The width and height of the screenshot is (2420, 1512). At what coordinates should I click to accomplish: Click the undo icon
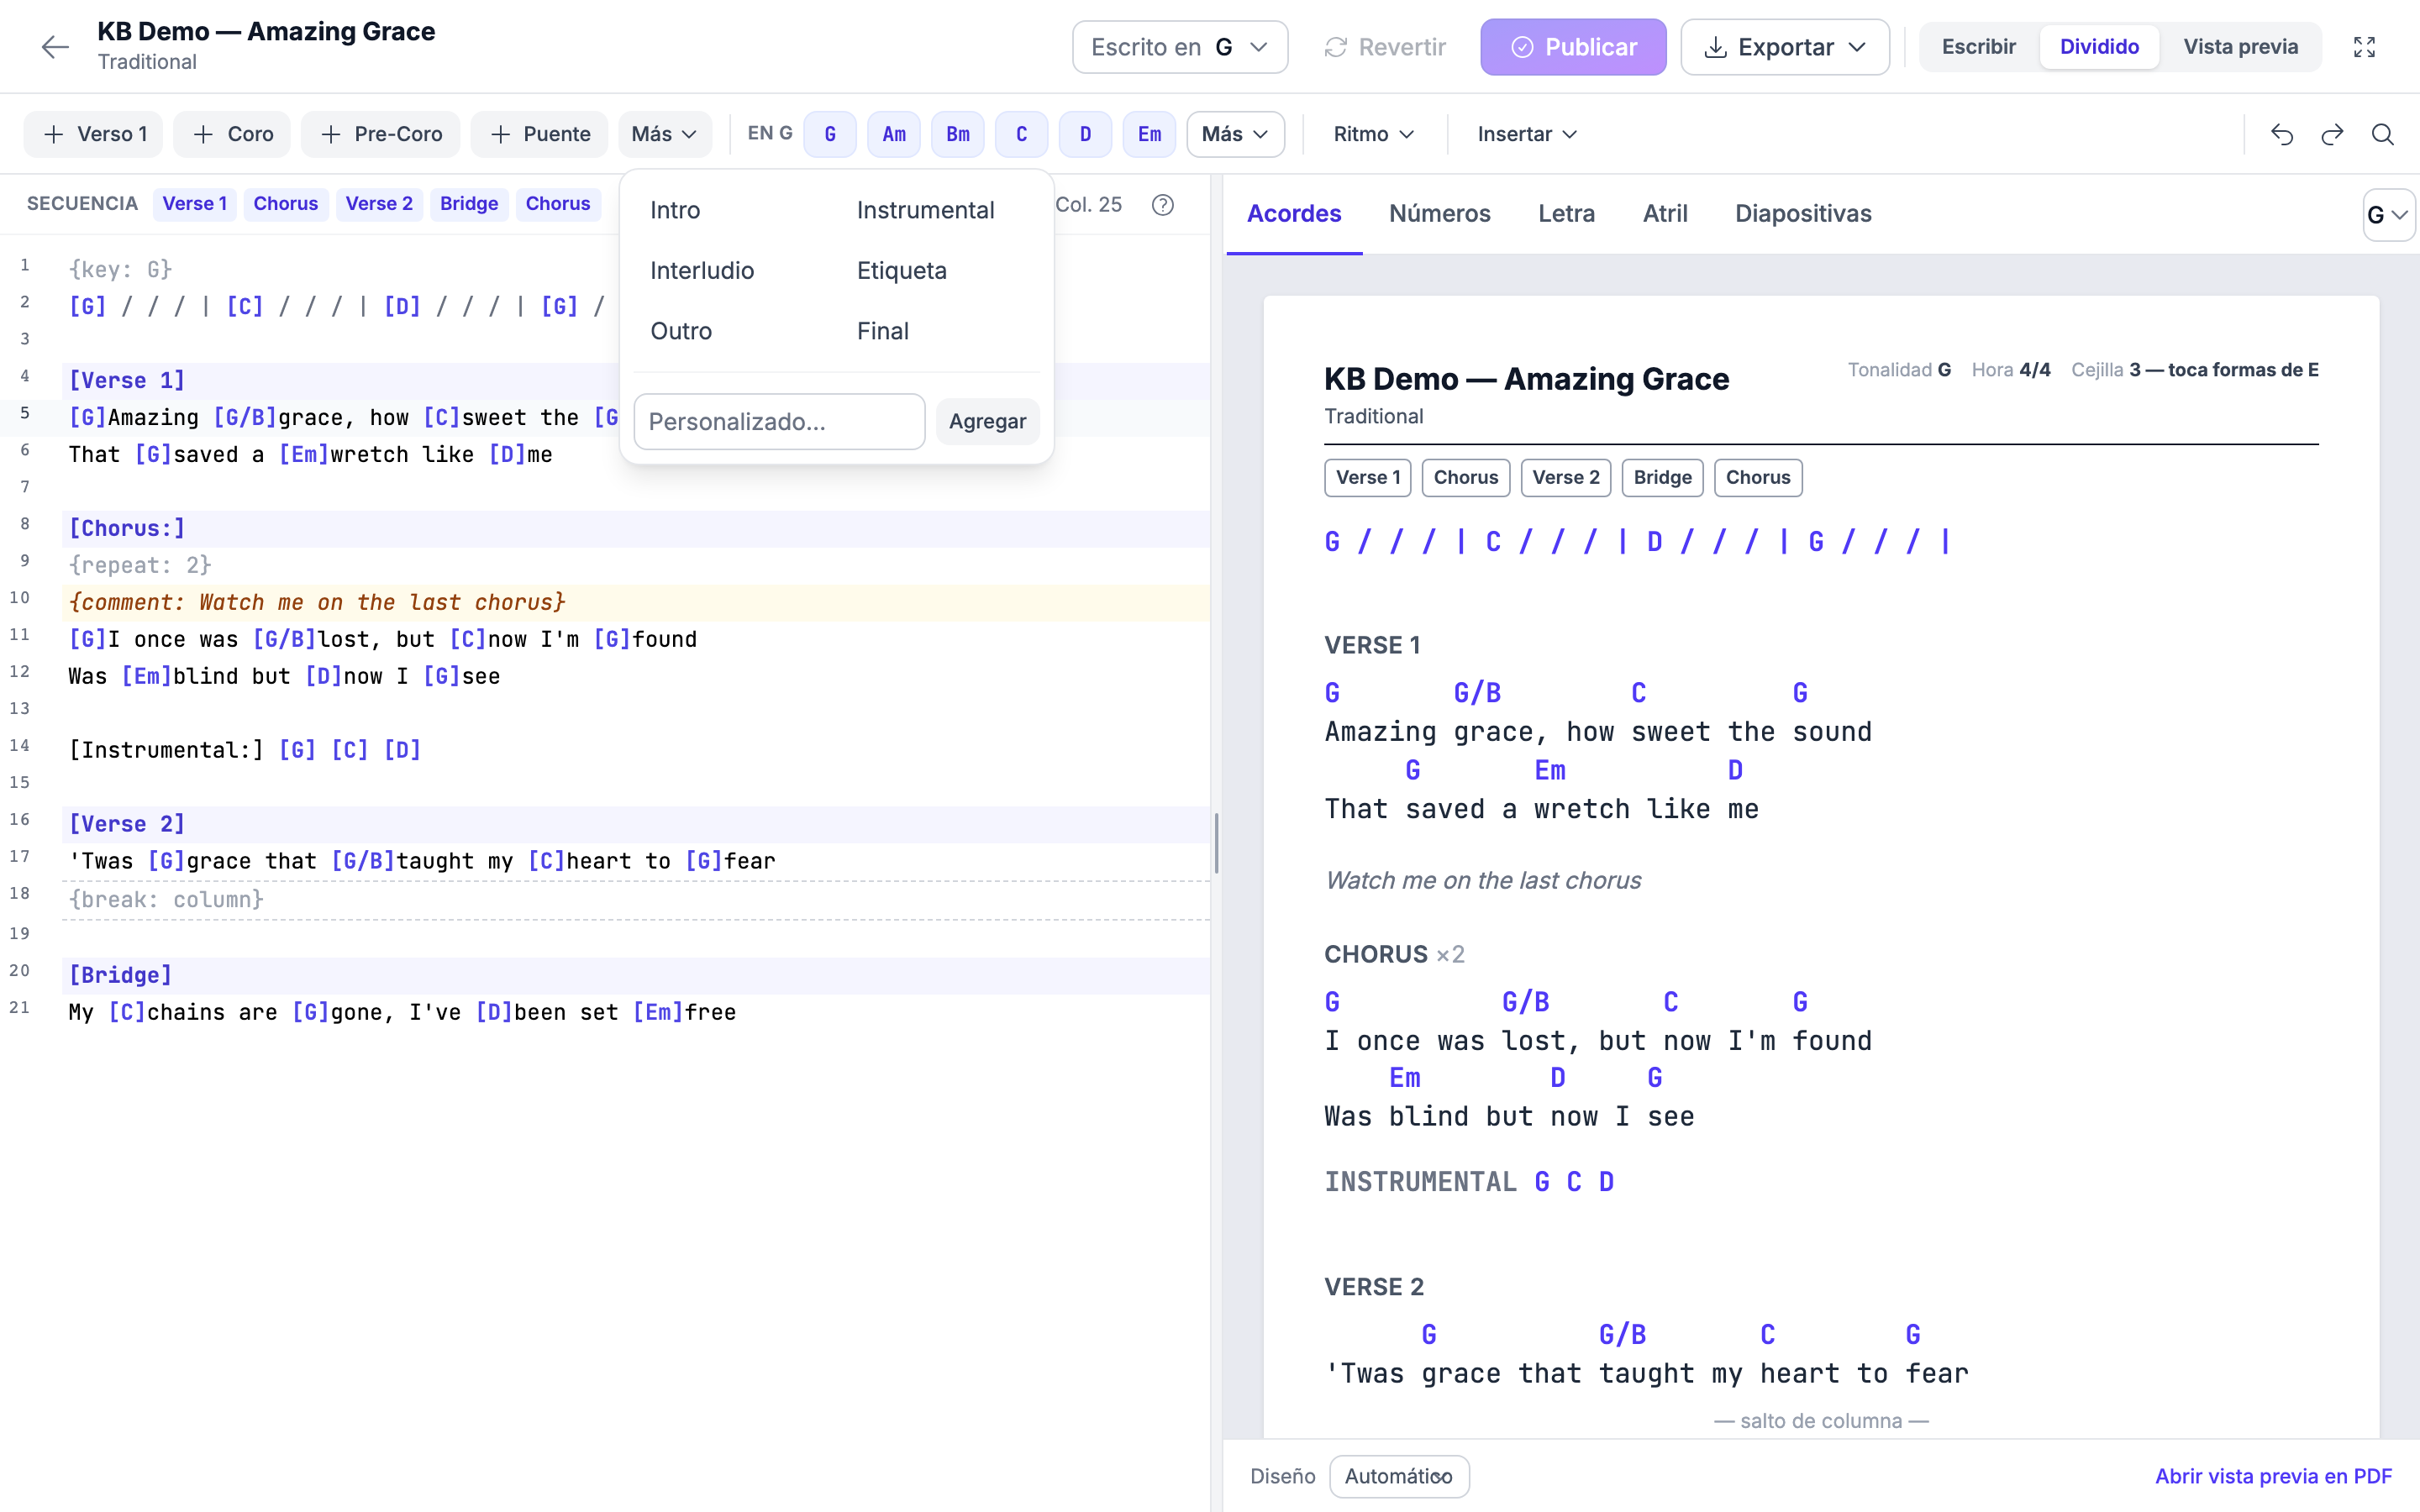pos(2281,134)
